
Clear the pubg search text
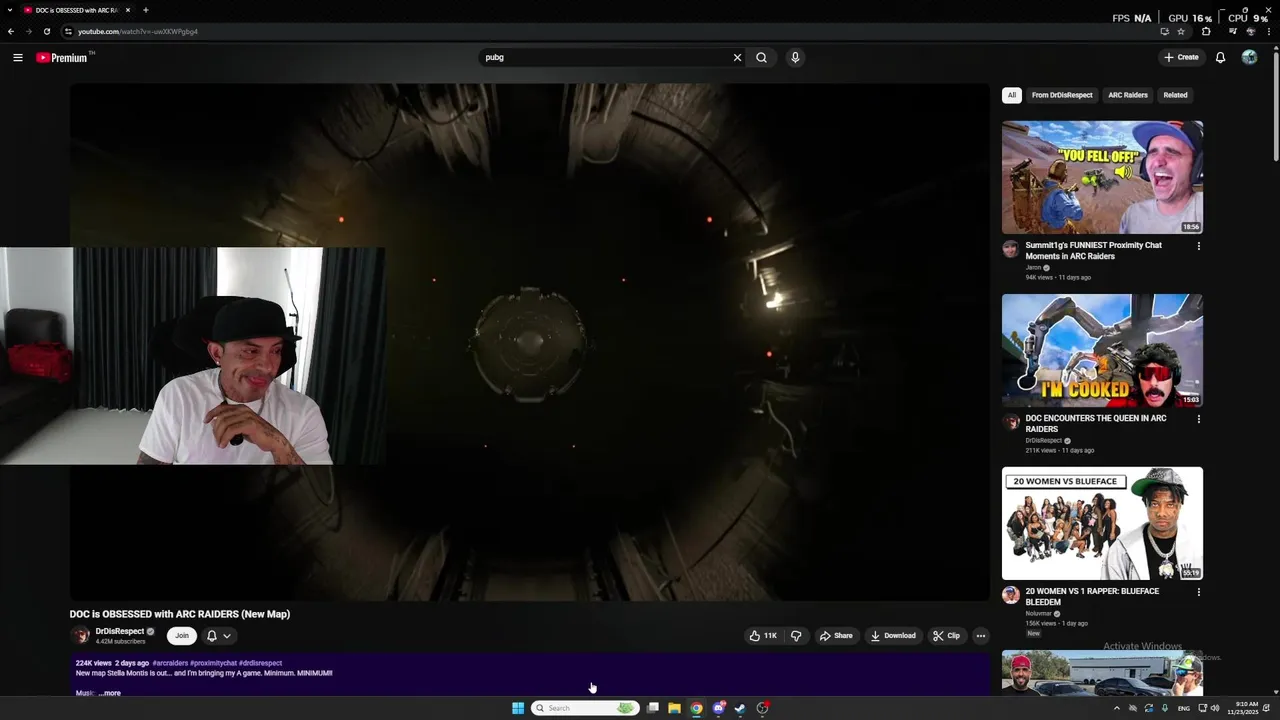pos(737,57)
